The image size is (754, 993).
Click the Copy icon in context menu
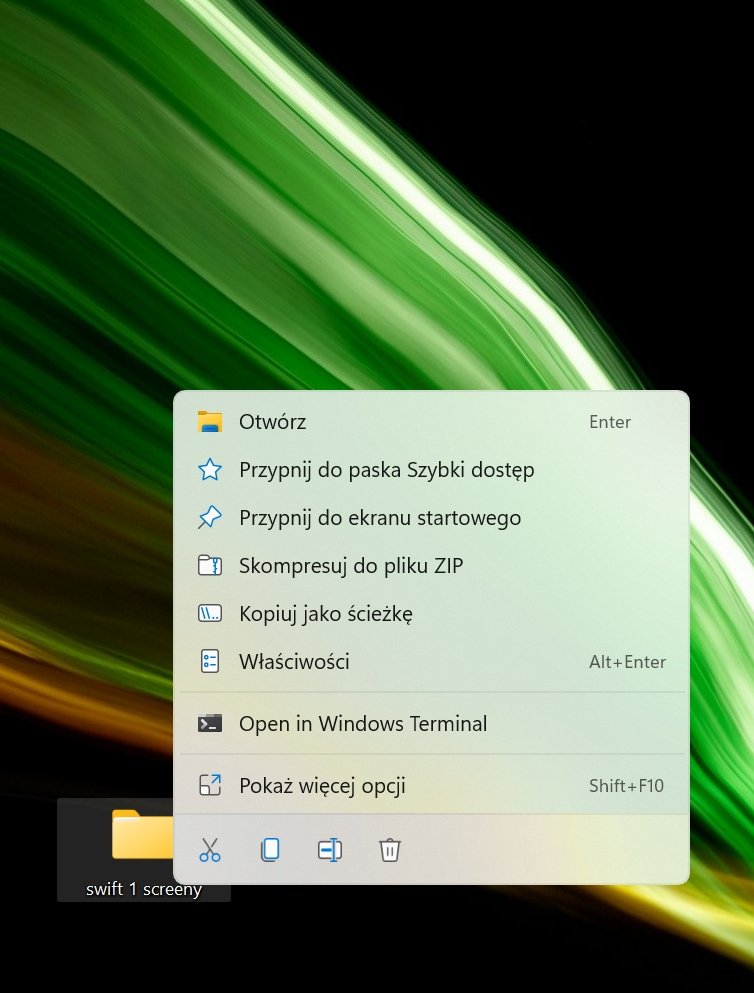270,850
